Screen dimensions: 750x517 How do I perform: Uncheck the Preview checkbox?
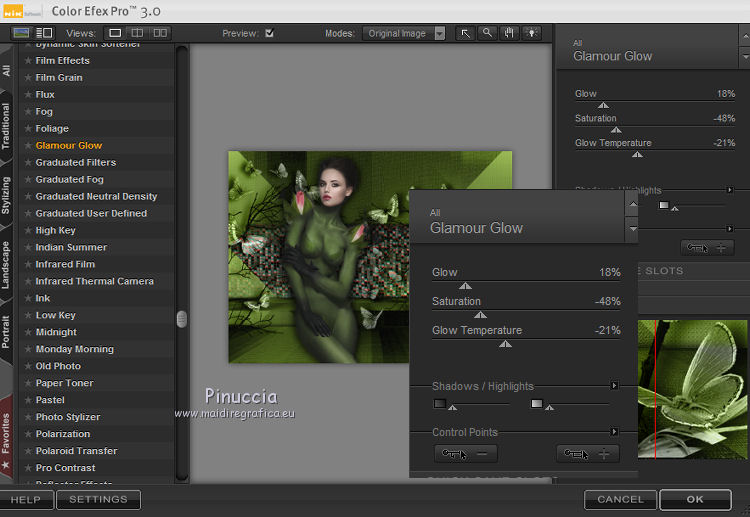[269, 33]
